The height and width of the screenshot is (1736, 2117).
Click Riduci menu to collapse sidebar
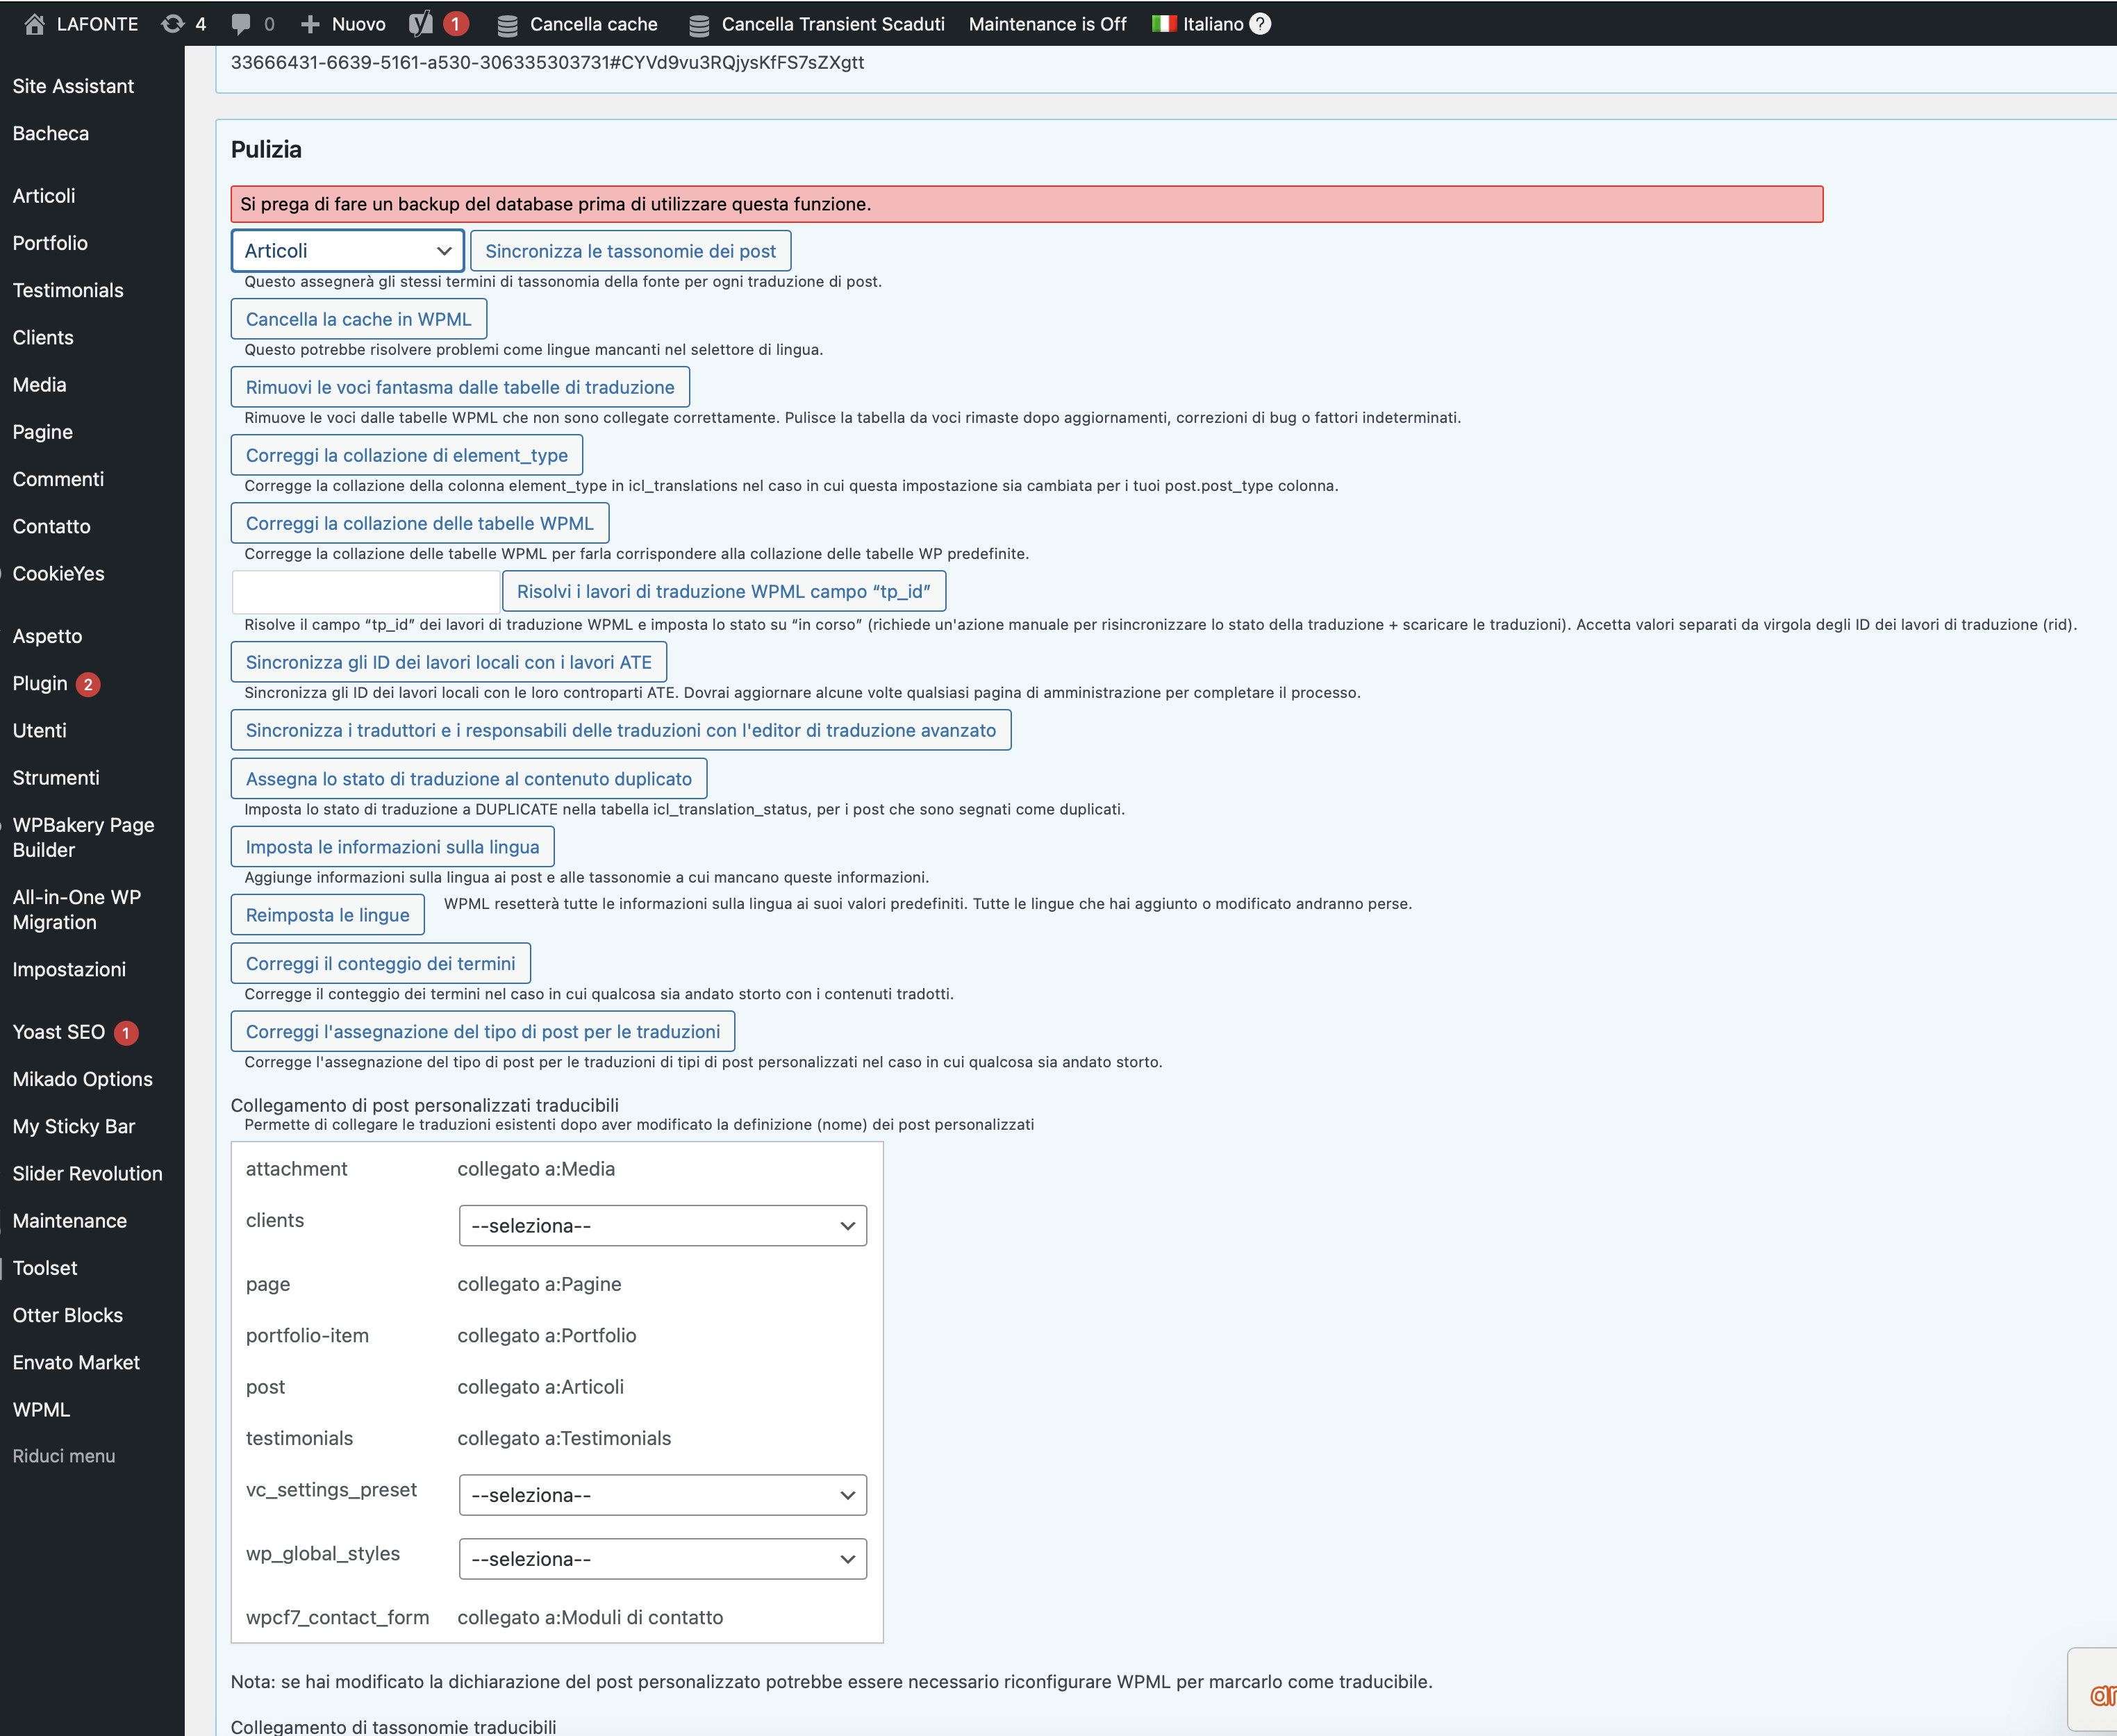[x=64, y=1456]
